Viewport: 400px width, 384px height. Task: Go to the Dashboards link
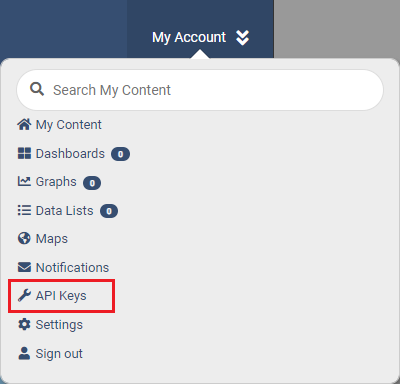[70, 154]
